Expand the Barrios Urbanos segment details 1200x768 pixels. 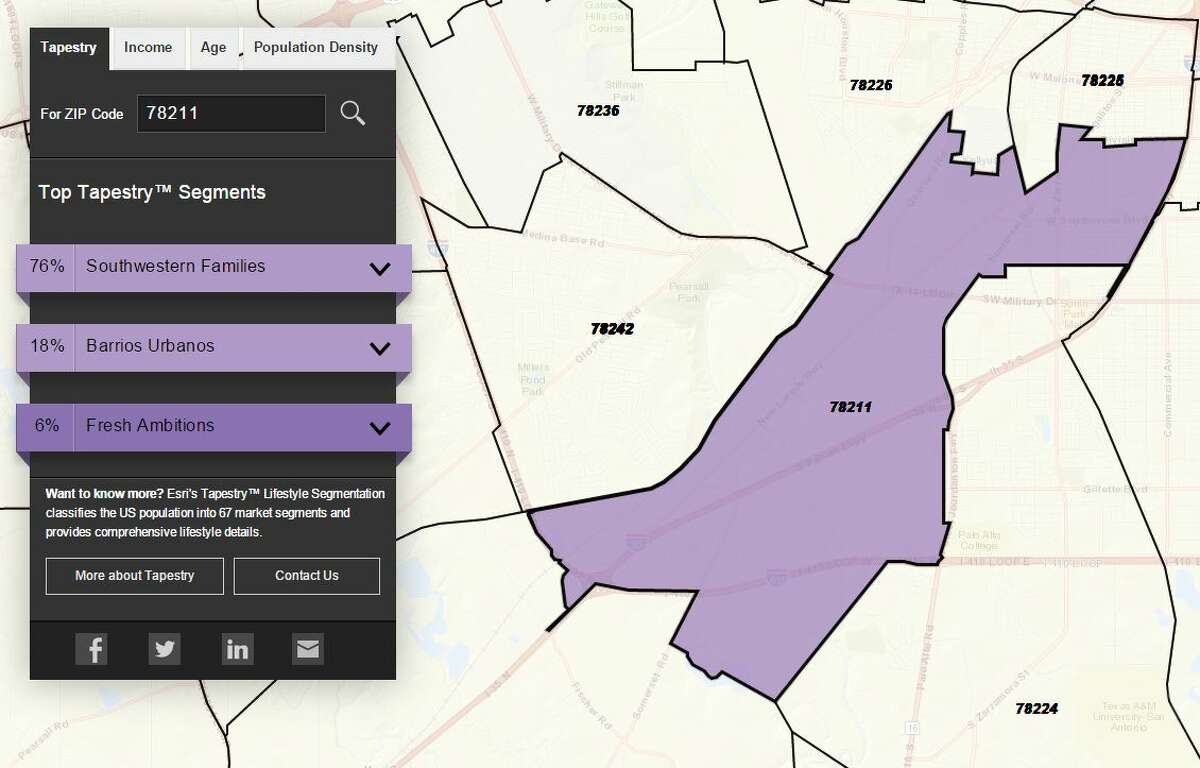[x=378, y=348]
